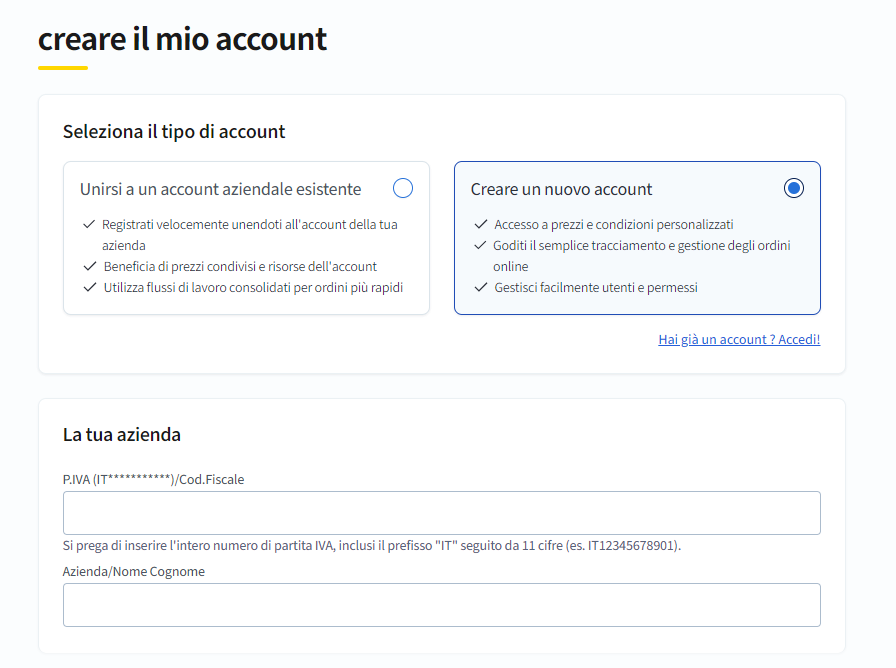Click checkmark beside "Goditi il semplice tracciamento"

coord(481,245)
